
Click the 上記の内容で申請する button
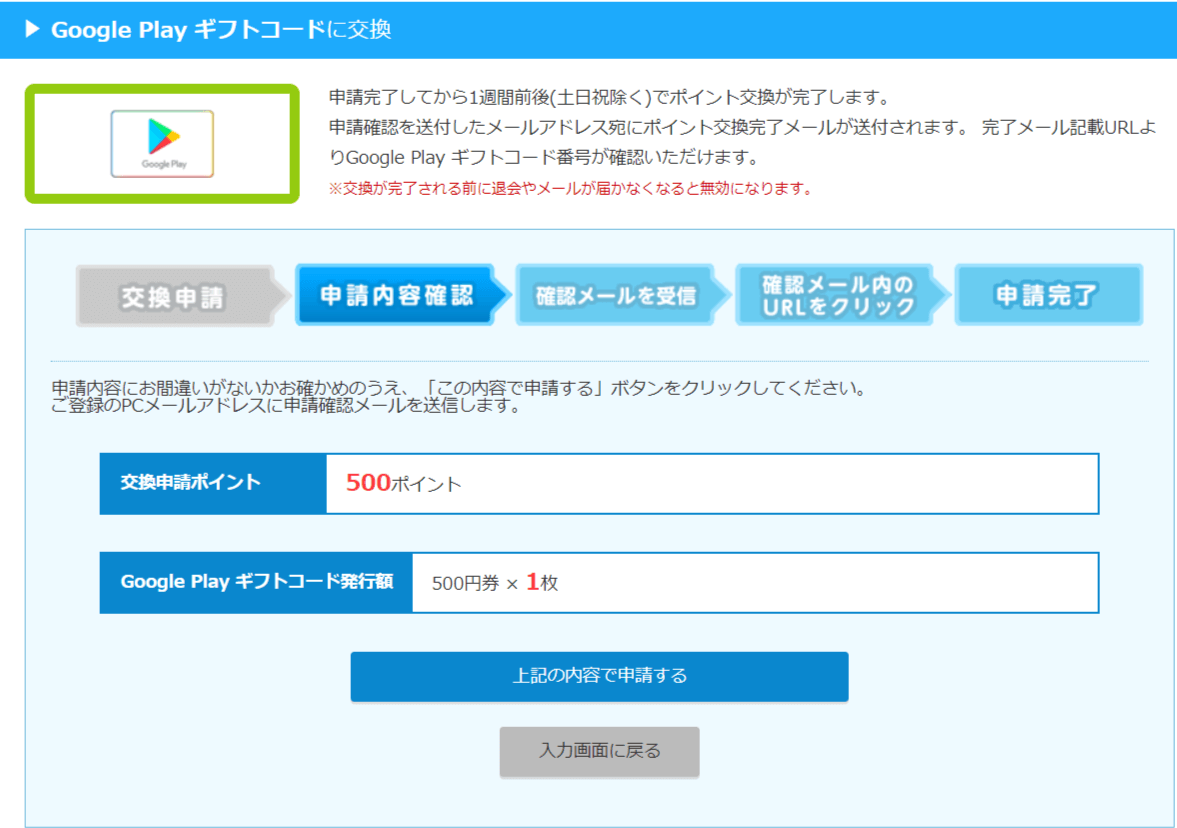[x=599, y=676]
